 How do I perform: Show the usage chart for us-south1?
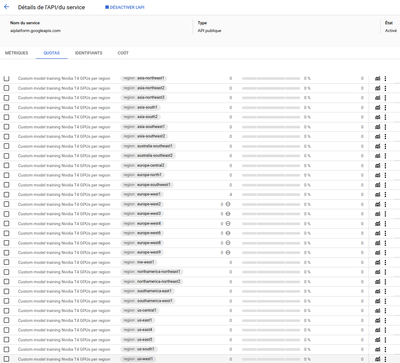click(377, 349)
